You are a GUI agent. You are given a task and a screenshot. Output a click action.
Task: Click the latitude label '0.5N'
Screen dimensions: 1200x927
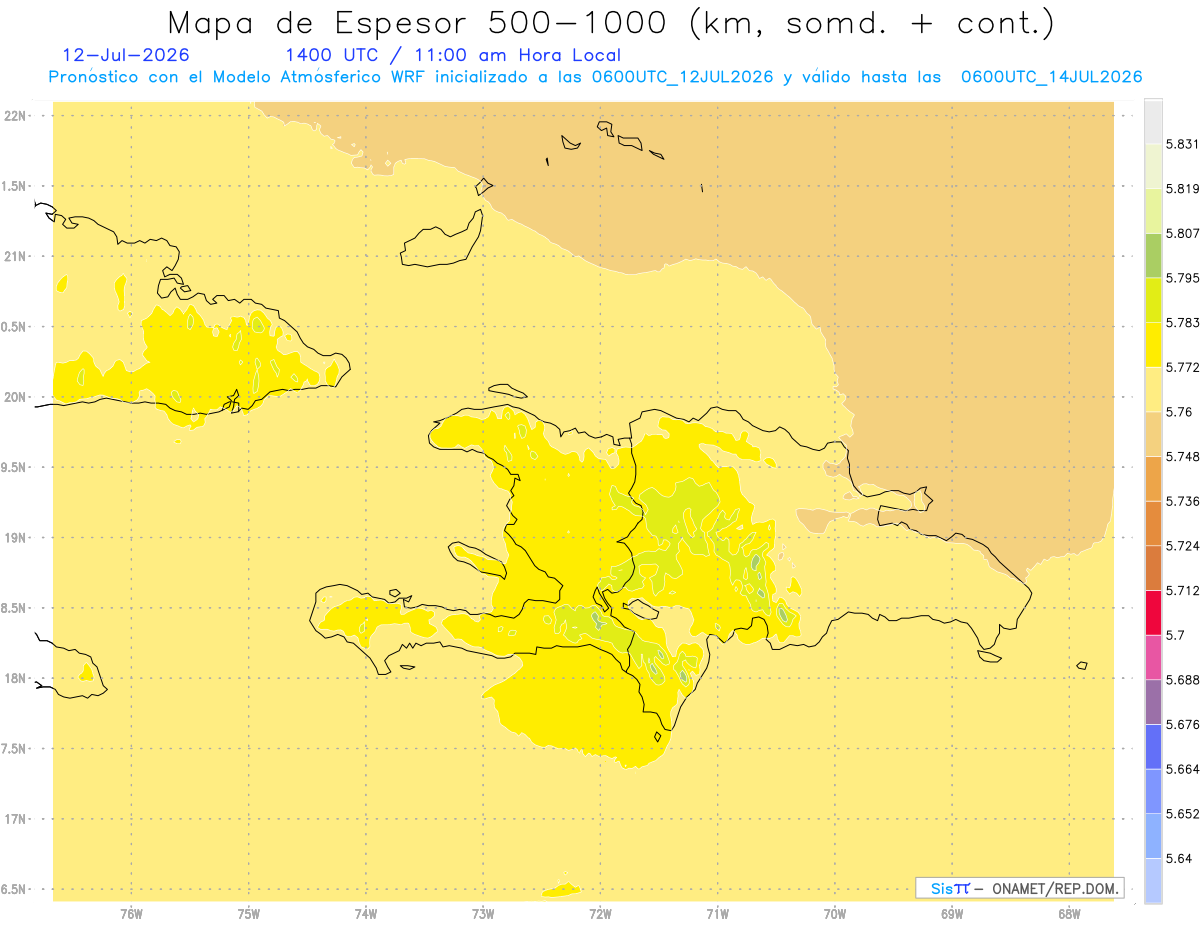[14, 327]
